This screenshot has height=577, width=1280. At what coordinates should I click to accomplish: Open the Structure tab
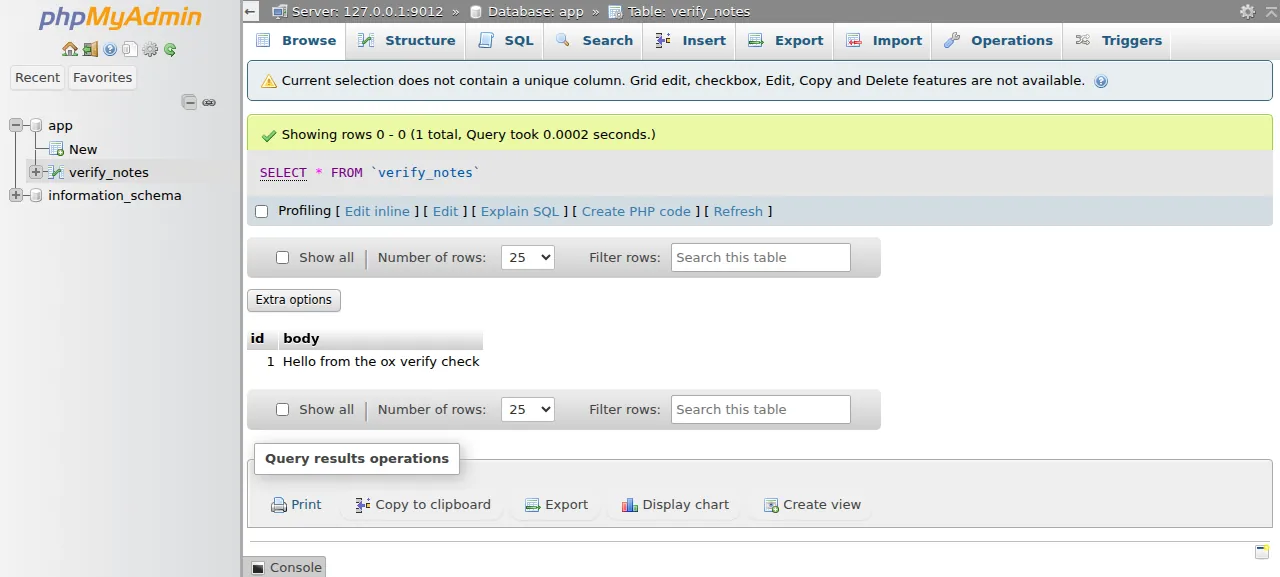click(x=407, y=41)
